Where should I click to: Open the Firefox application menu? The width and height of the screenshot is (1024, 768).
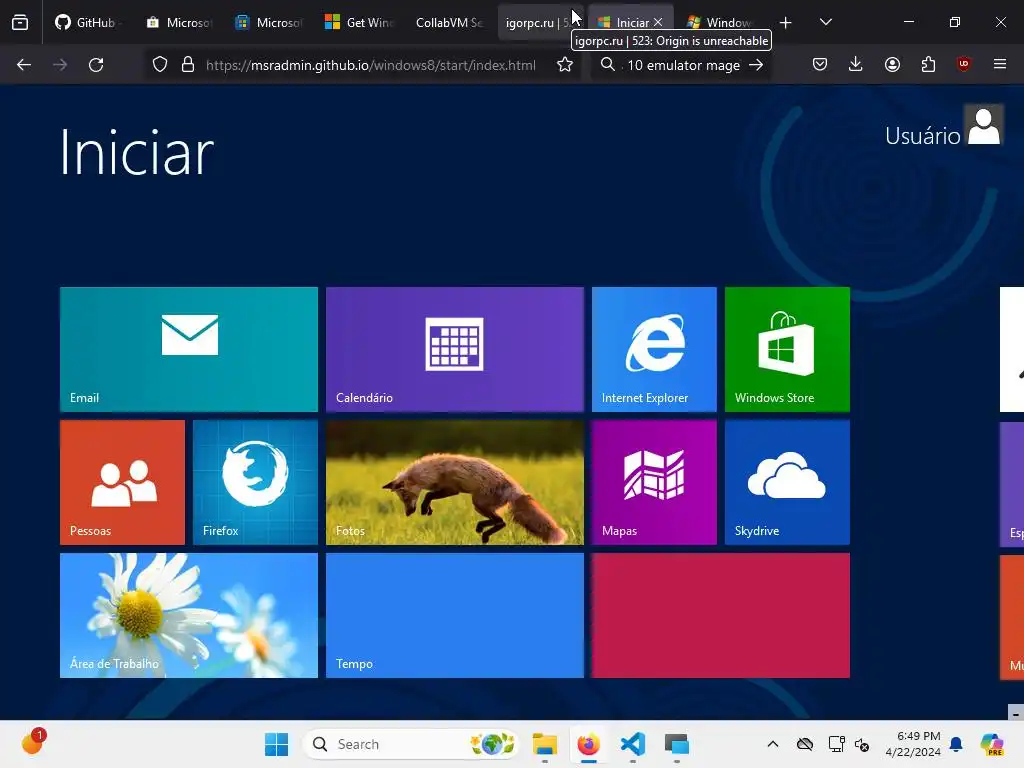1000,65
